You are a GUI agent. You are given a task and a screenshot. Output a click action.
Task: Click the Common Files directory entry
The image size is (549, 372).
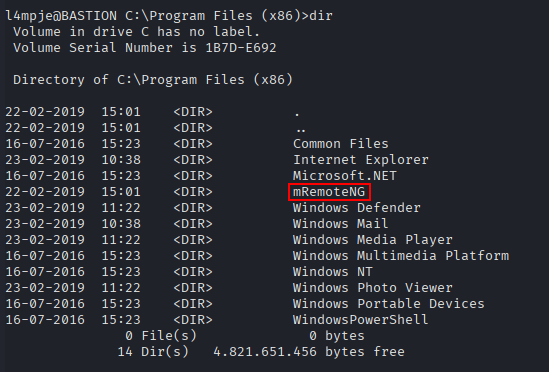[341, 144]
